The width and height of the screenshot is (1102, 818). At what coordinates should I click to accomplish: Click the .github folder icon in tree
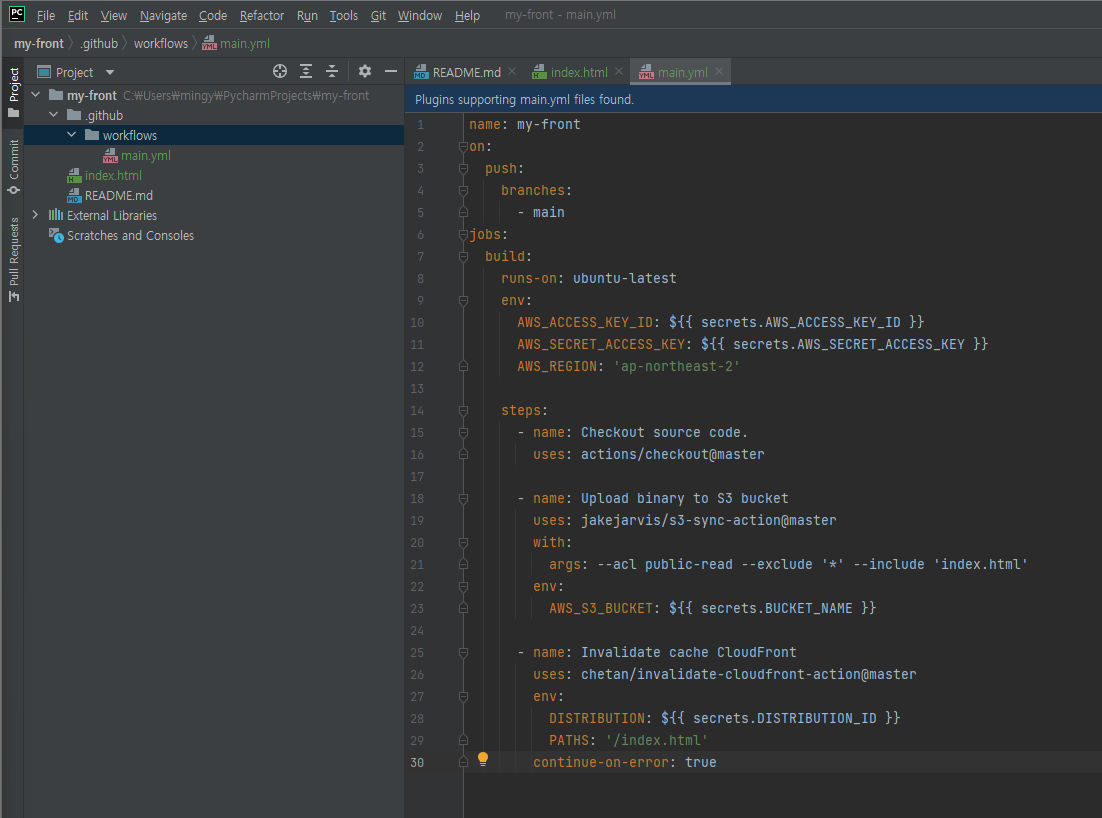pyautogui.click(x=74, y=115)
